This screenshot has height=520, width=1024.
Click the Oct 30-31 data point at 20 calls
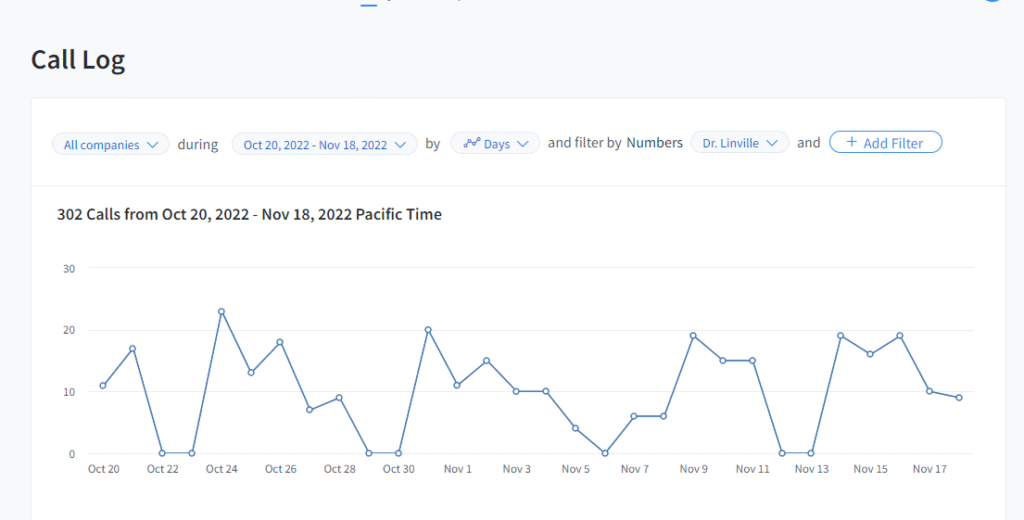428,330
